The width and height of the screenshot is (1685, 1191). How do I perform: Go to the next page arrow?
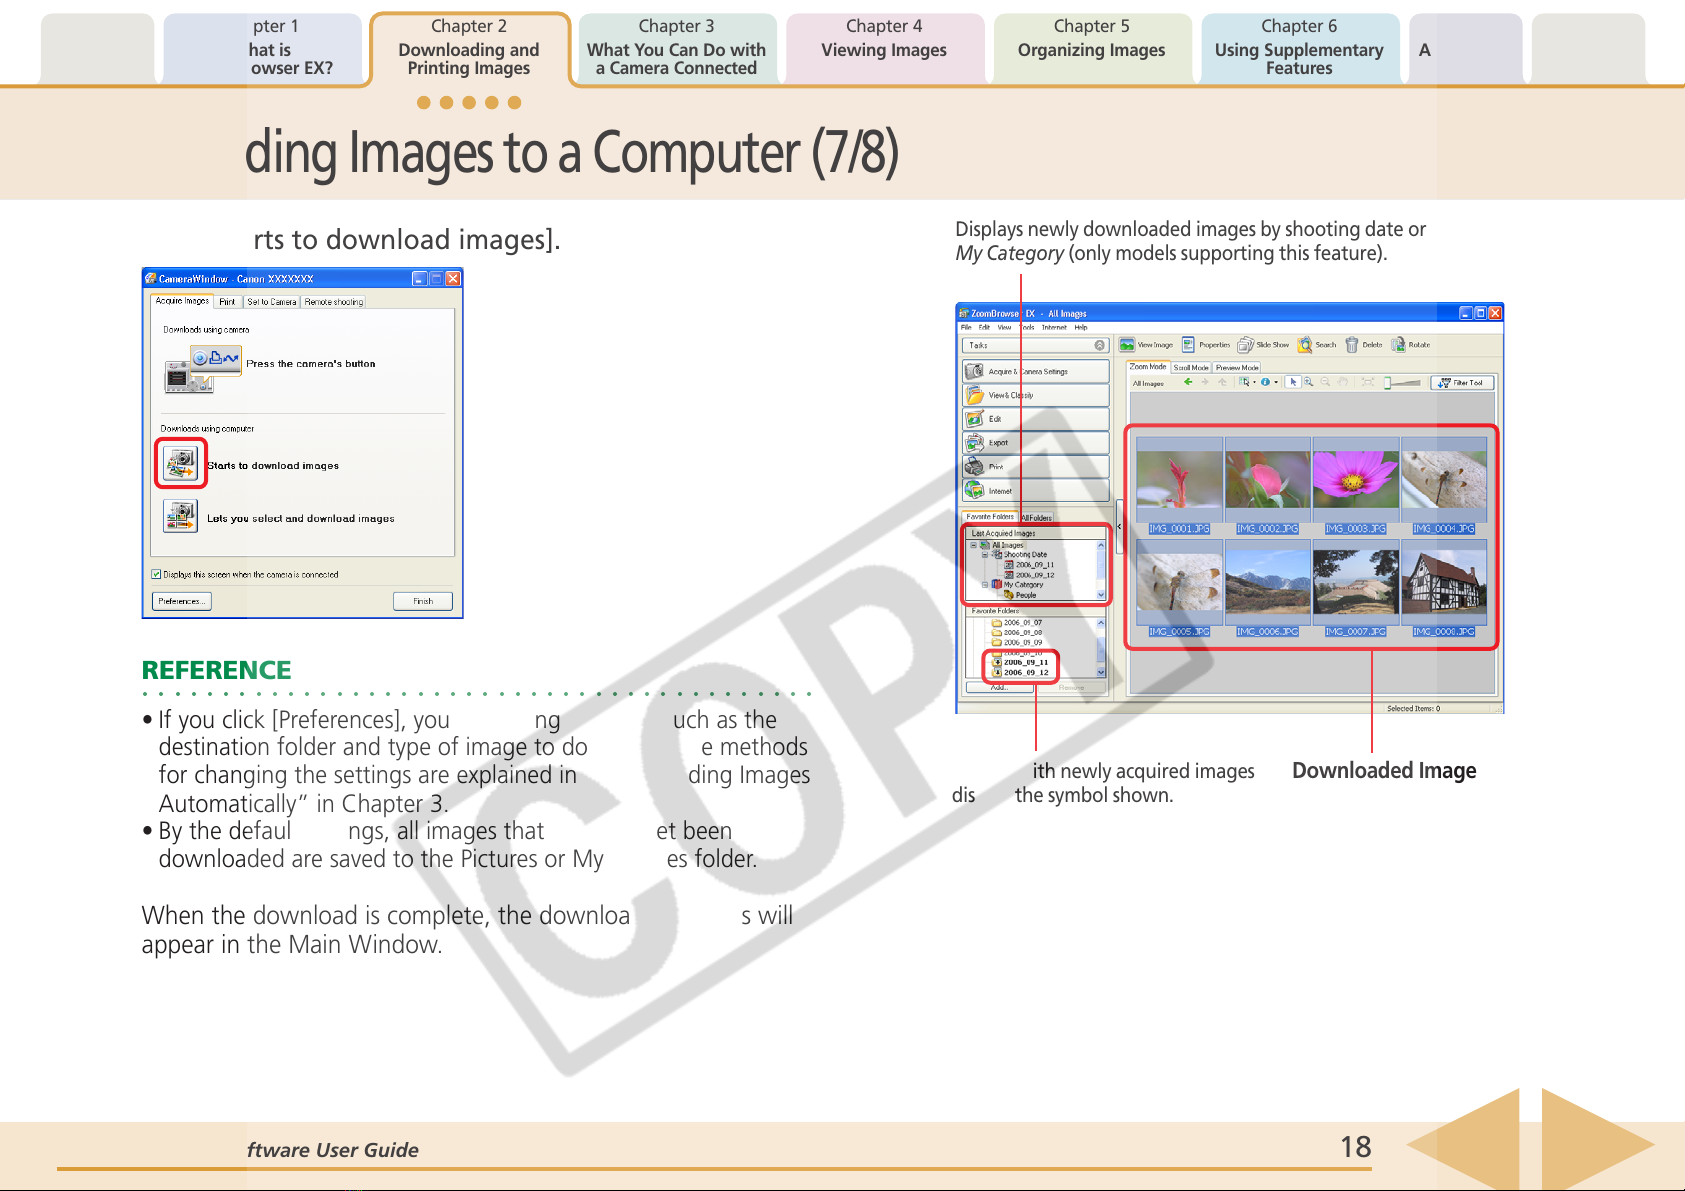pyautogui.click(x=1597, y=1146)
